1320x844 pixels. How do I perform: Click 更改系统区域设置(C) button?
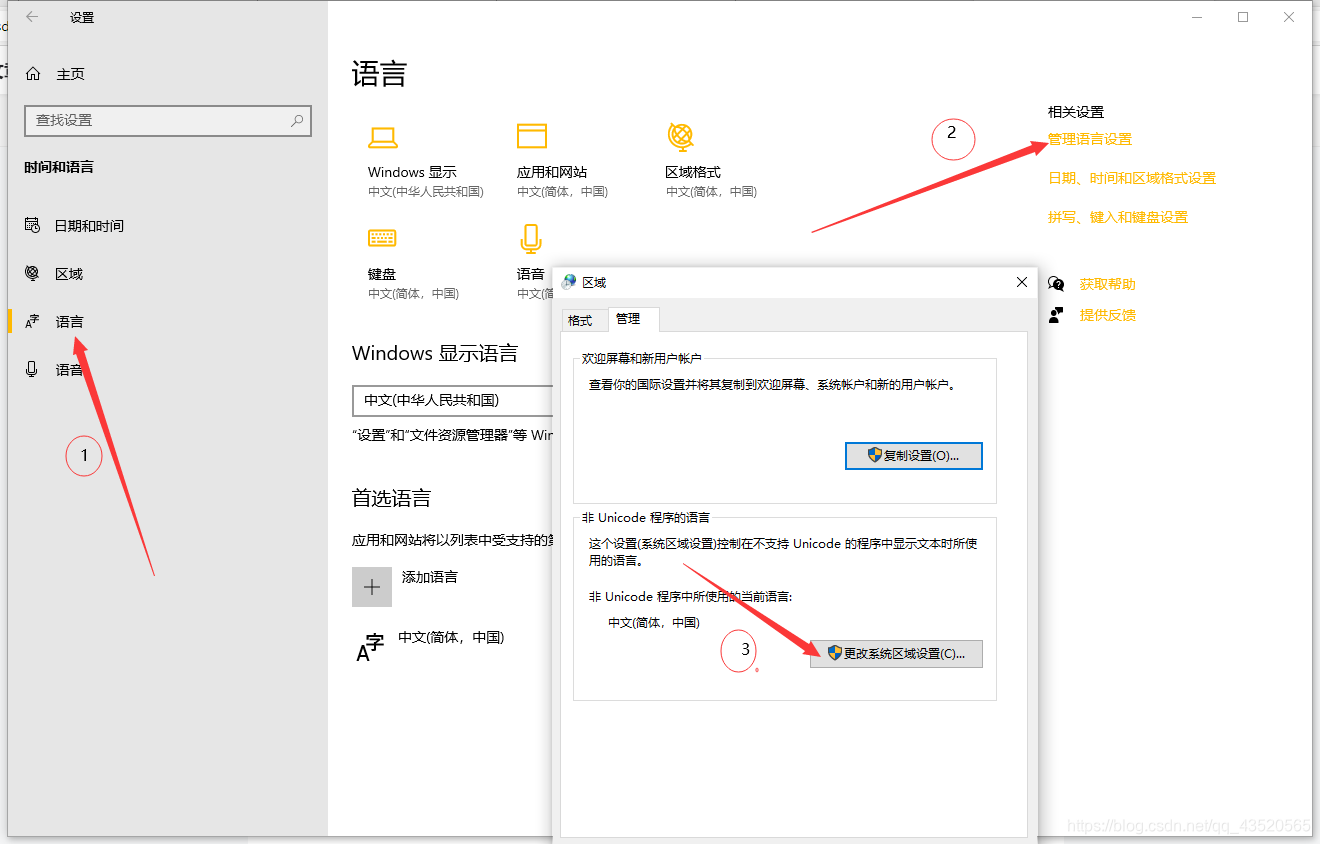click(x=895, y=654)
